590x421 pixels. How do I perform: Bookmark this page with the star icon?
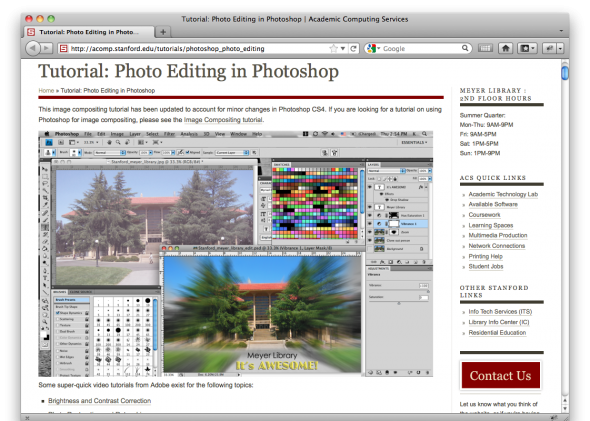coord(333,49)
